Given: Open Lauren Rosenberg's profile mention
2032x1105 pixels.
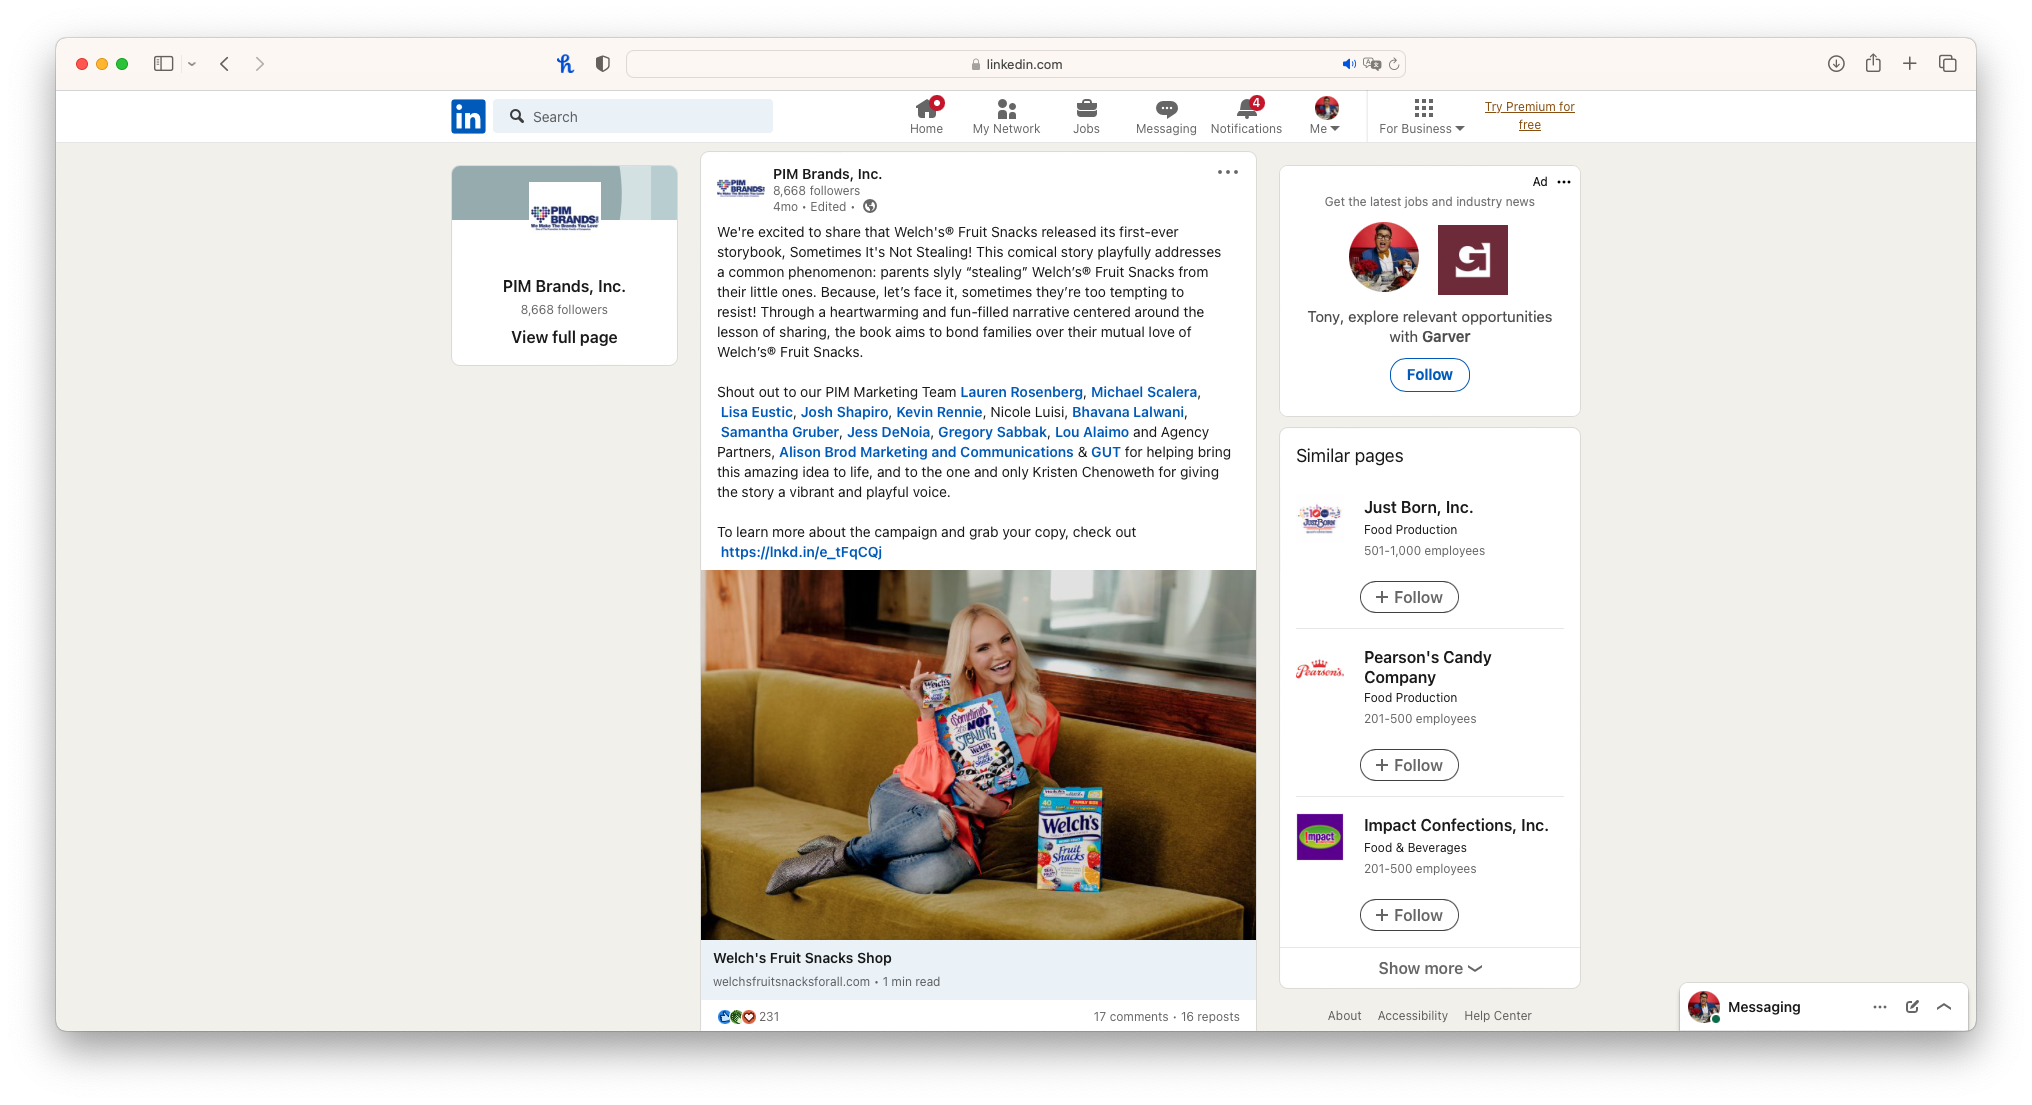Looking at the screenshot, I should coord(1021,392).
